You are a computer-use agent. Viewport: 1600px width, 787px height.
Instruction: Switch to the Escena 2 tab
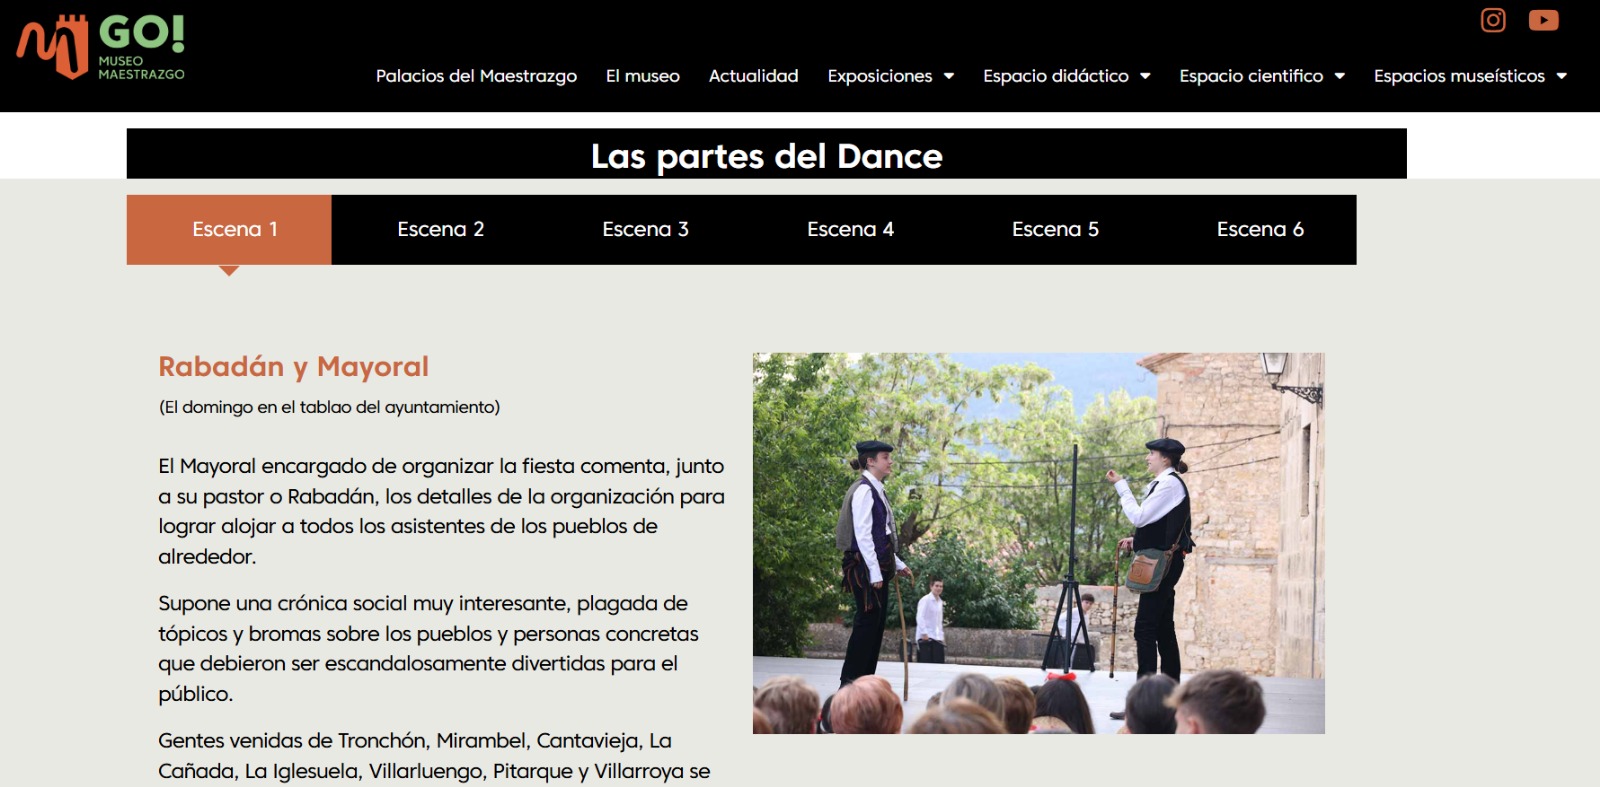440,229
